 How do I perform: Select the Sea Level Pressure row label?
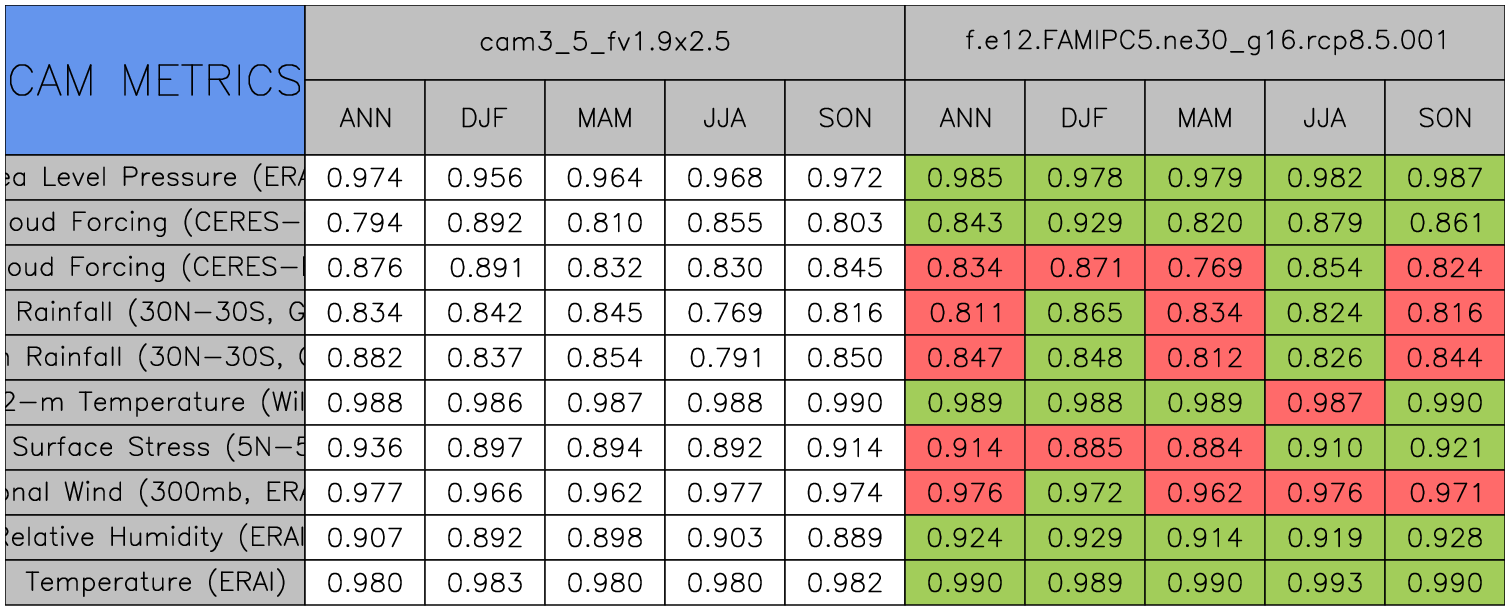tap(154, 178)
